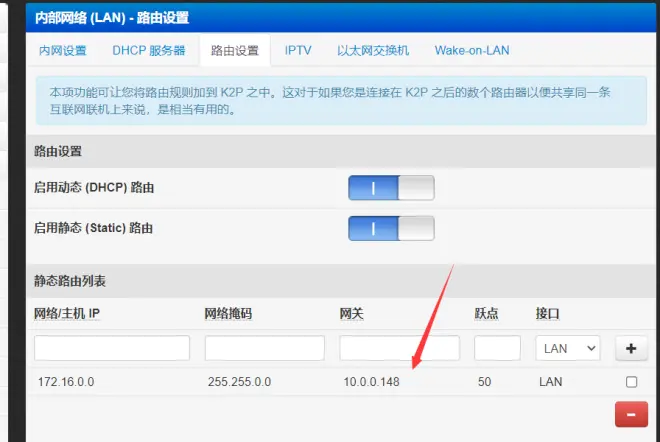Select the gateway value 10.0.0.148
The width and height of the screenshot is (660, 442).
pyautogui.click(x=371, y=382)
